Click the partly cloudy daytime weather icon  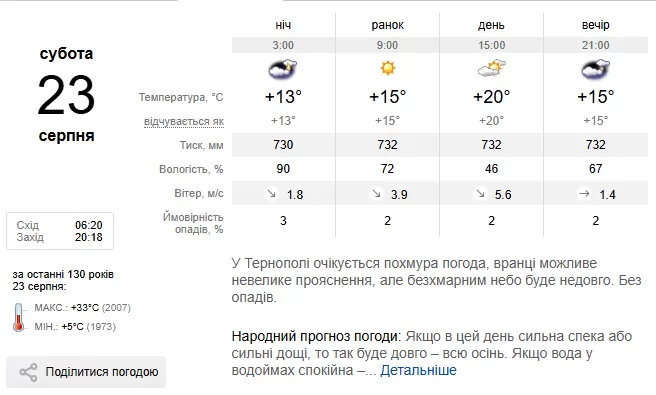pyautogui.click(x=492, y=68)
